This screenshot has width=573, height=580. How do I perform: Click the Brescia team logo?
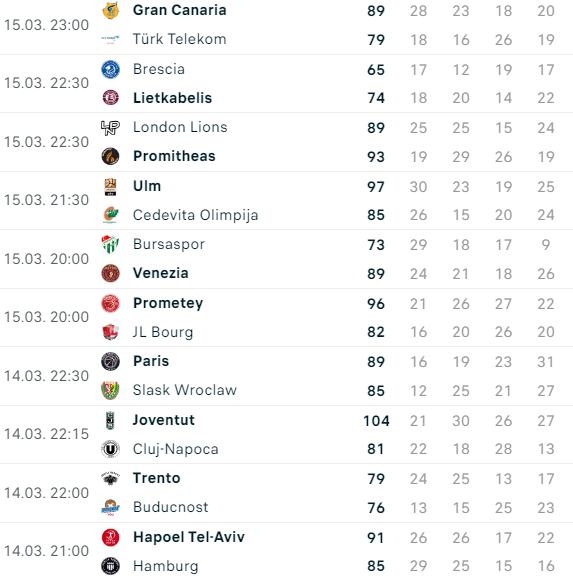[111, 69]
